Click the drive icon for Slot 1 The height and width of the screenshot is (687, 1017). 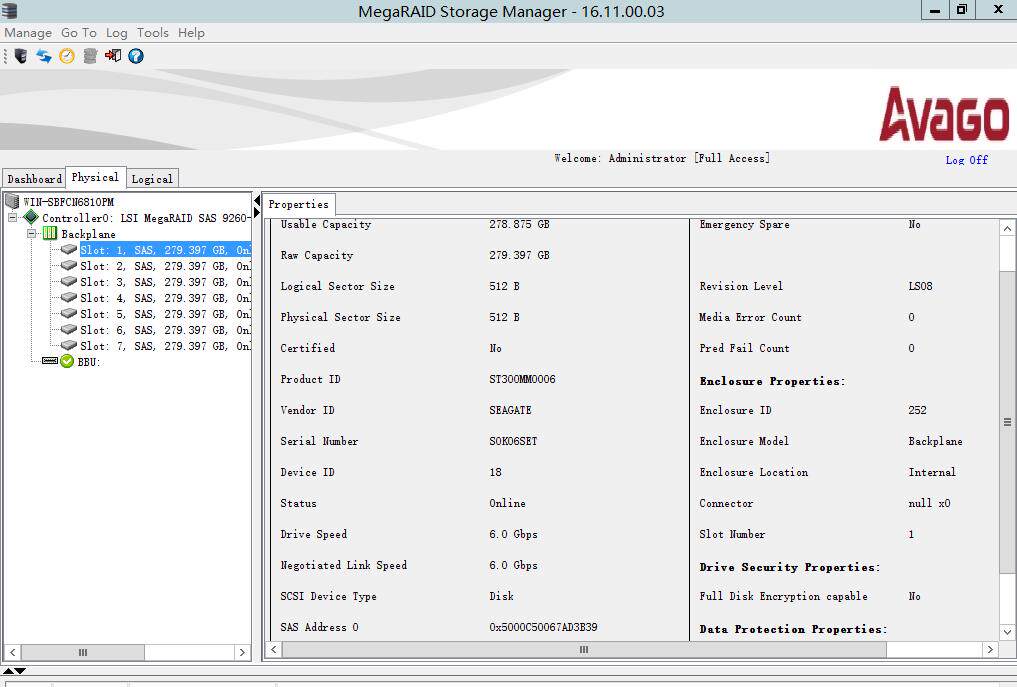coord(69,249)
